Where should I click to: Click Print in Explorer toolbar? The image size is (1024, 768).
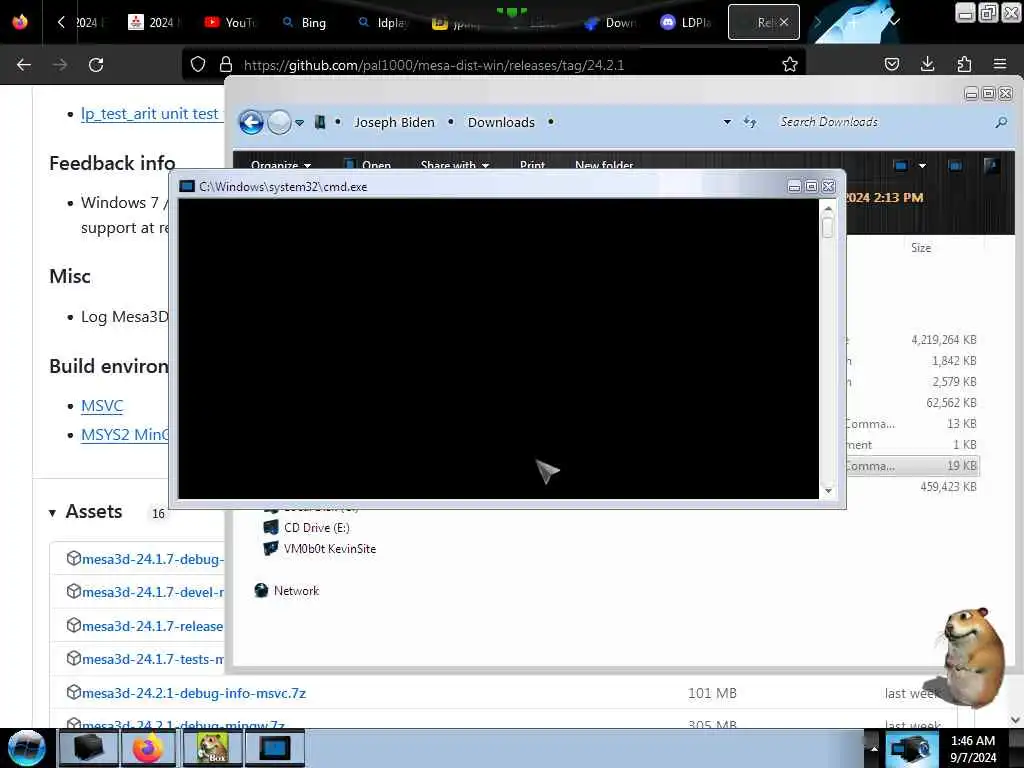[532, 165]
